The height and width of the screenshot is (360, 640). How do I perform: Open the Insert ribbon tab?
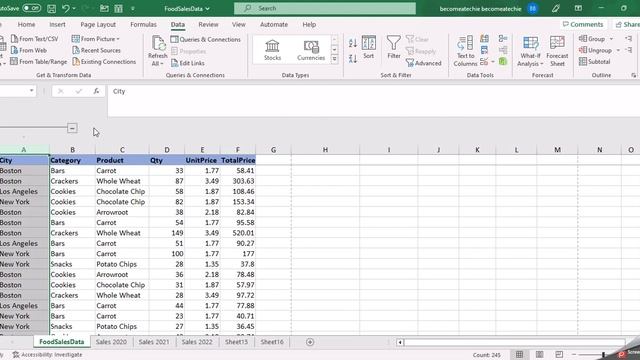click(x=58, y=24)
